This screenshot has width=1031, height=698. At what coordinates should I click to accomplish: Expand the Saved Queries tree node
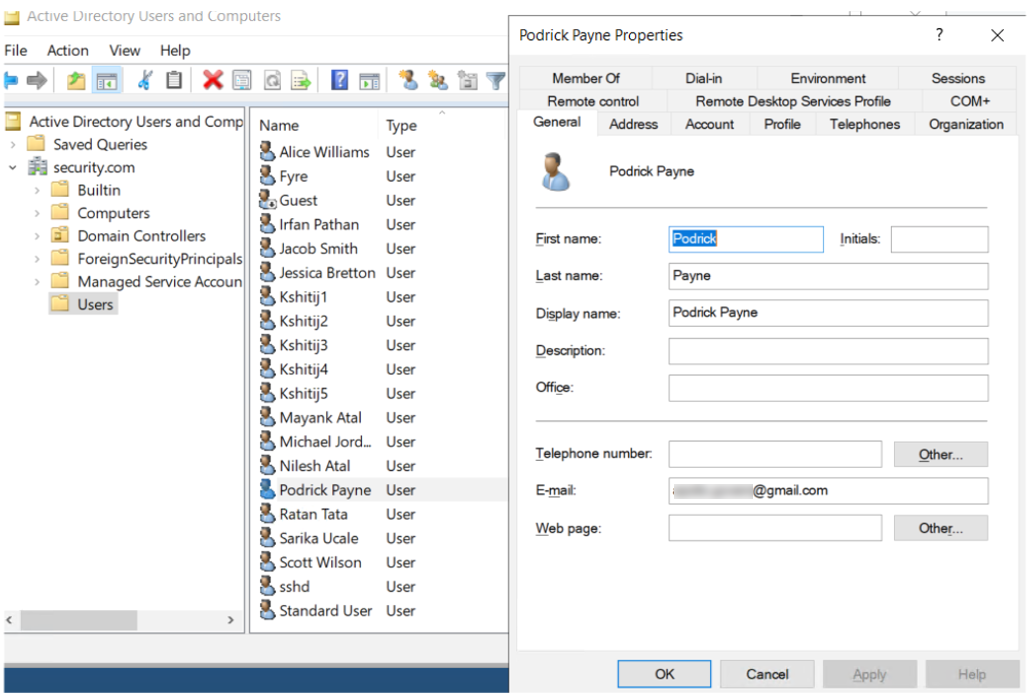(12, 144)
